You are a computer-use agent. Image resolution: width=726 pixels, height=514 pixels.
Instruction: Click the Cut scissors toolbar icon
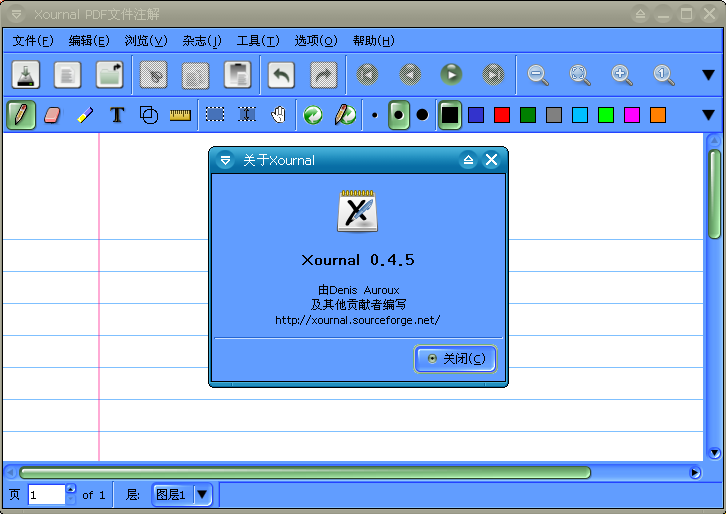(154, 75)
